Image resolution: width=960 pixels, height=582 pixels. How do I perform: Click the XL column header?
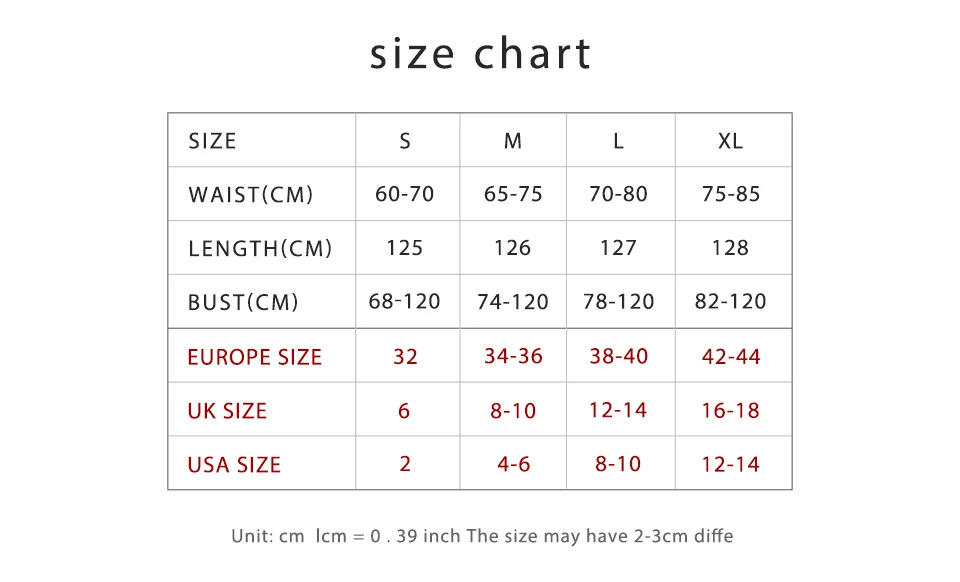[x=730, y=141]
